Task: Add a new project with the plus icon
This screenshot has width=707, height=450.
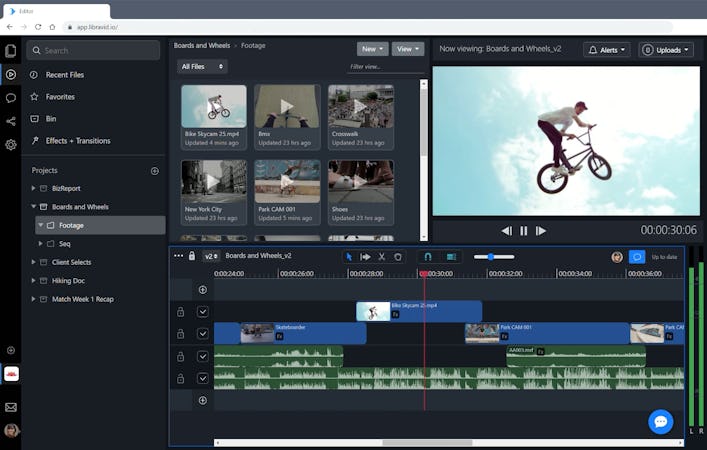Action: point(155,171)
